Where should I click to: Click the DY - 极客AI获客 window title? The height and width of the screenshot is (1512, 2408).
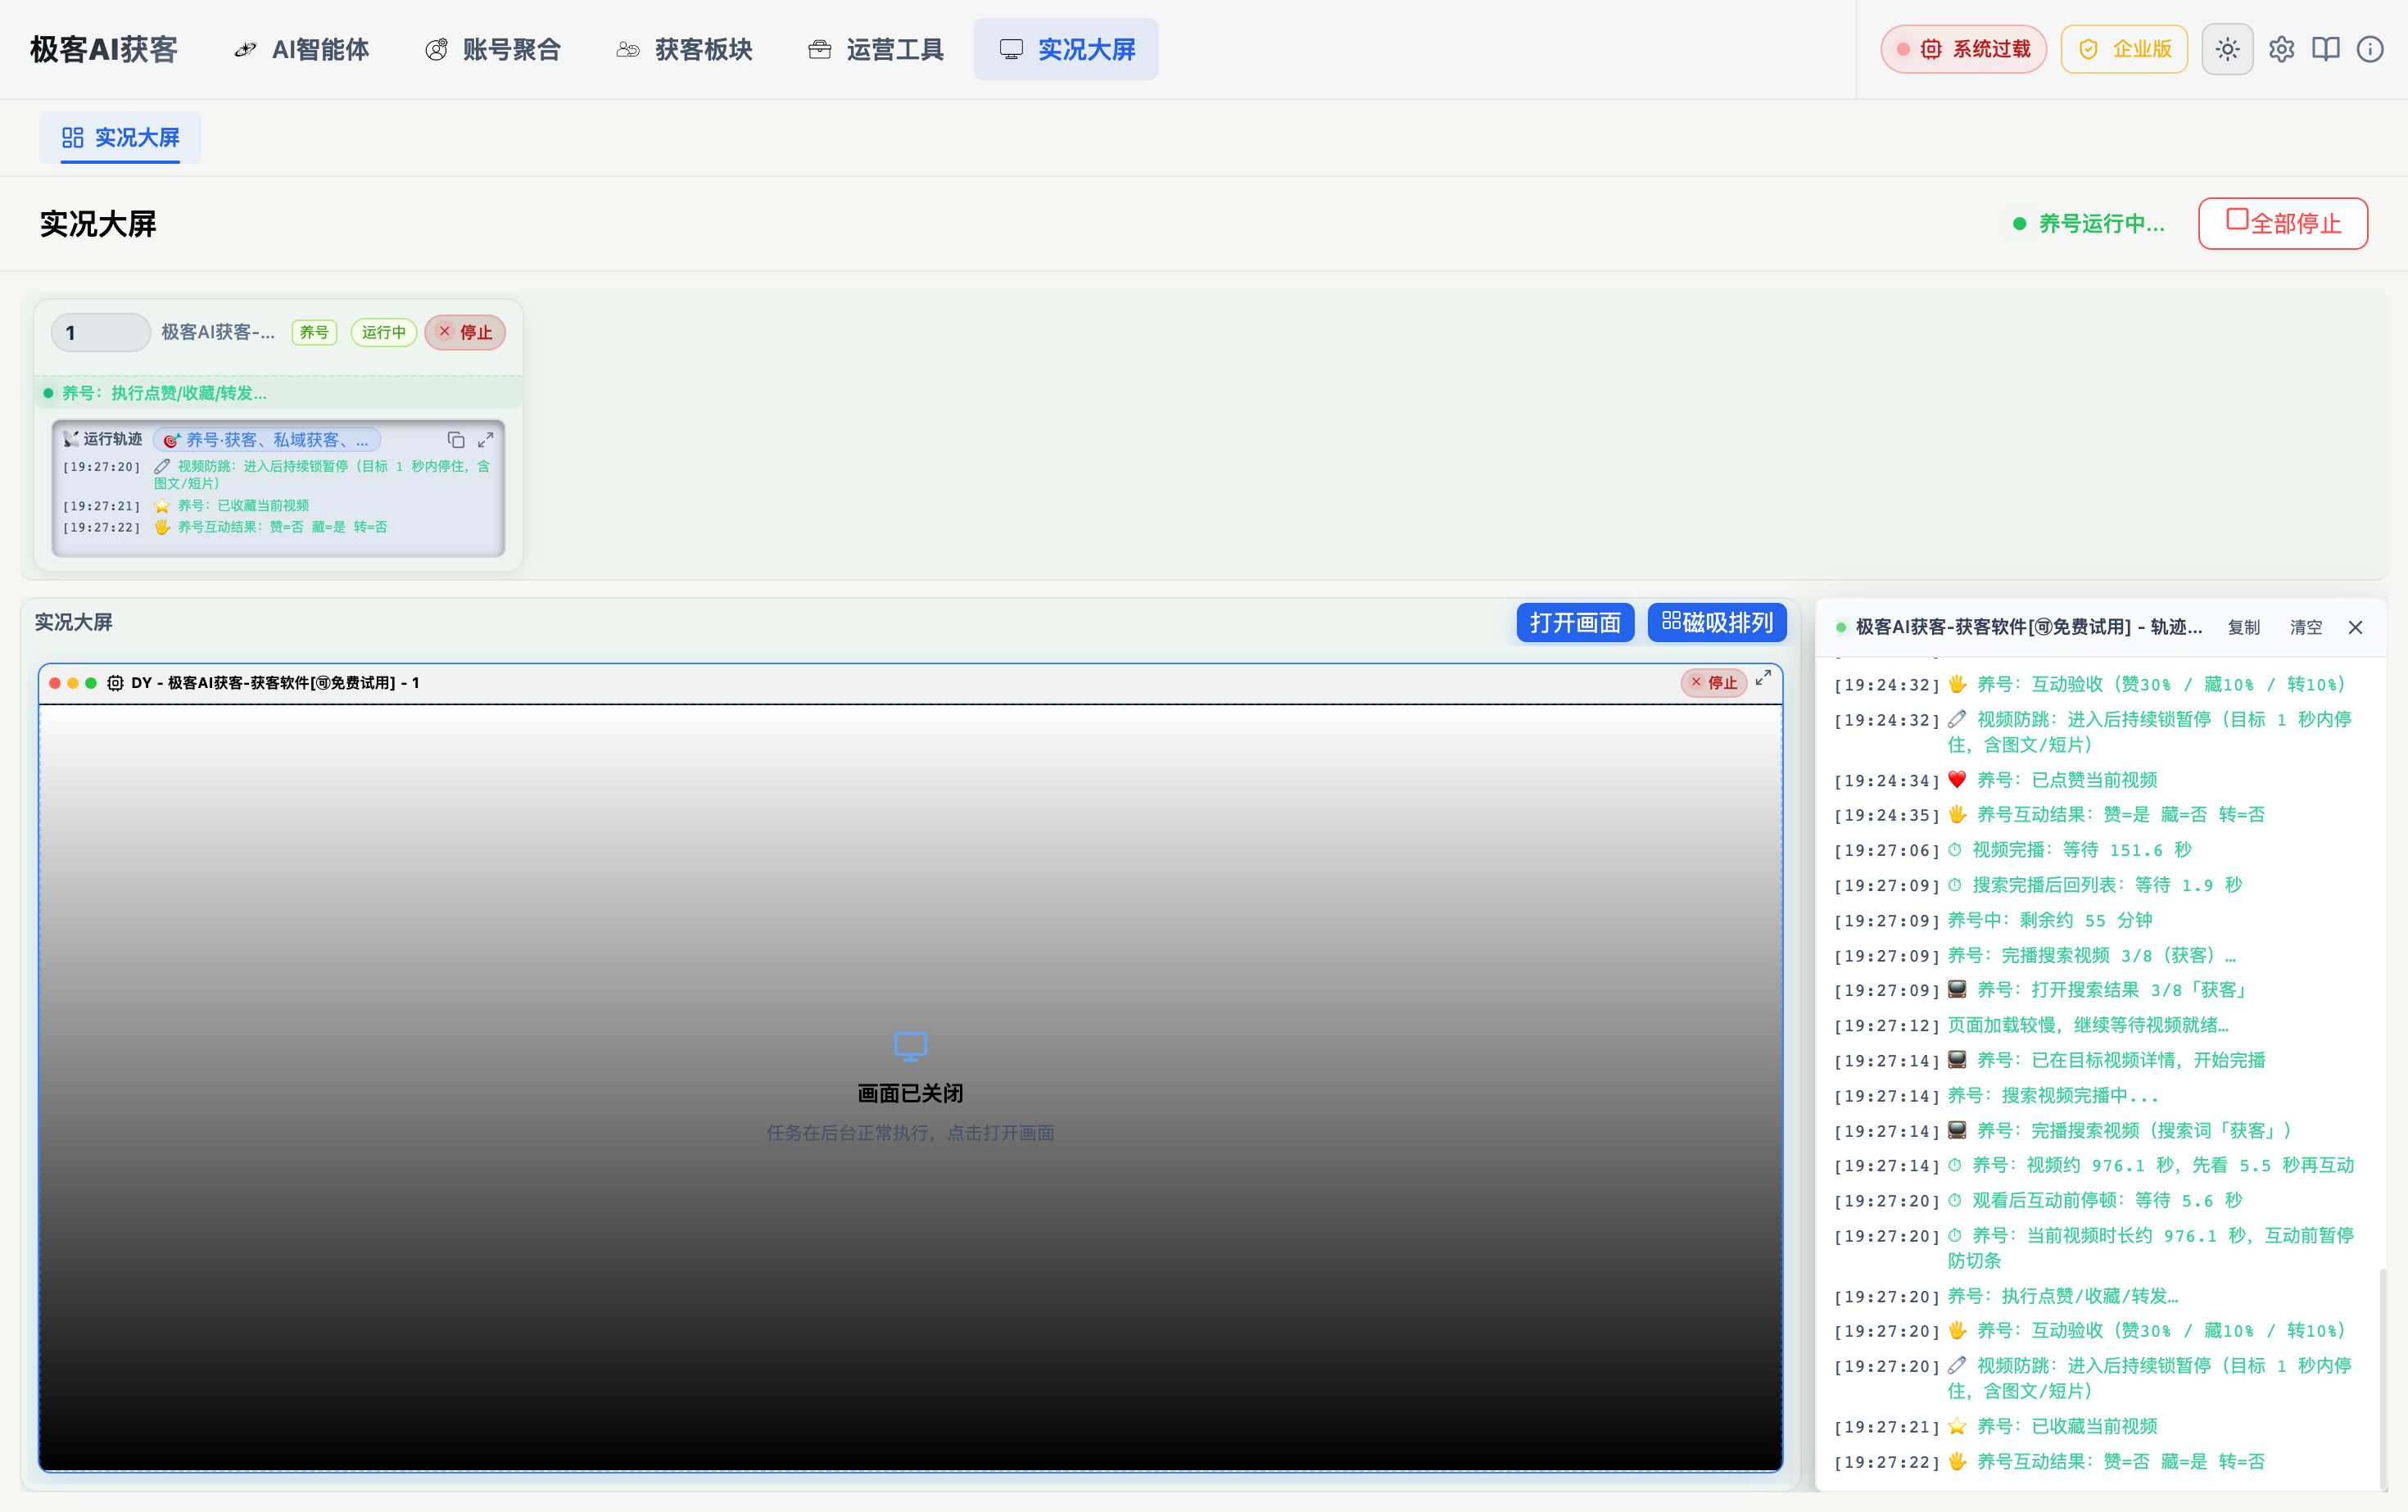coord(275,683)
